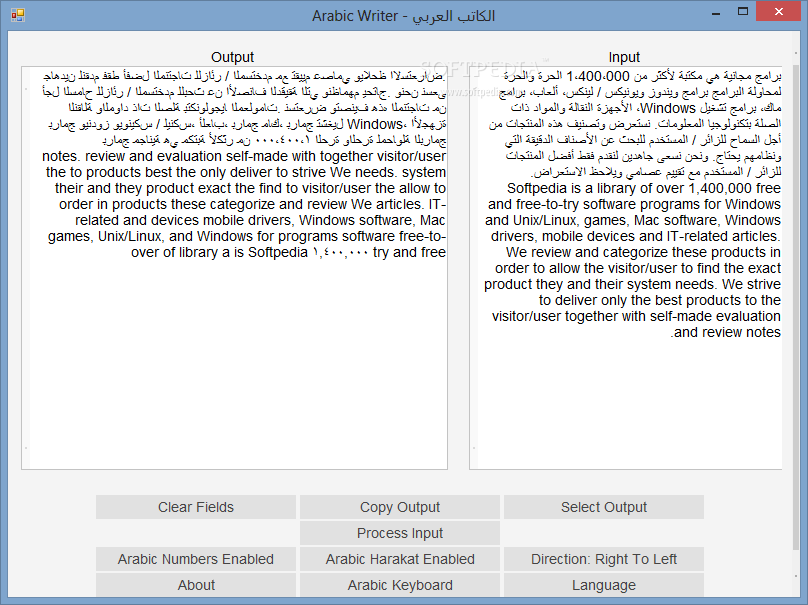This screenshot has height=605, width=808.
Task: Close the Arabic Writer window
Action: click(x=779, y=12)
